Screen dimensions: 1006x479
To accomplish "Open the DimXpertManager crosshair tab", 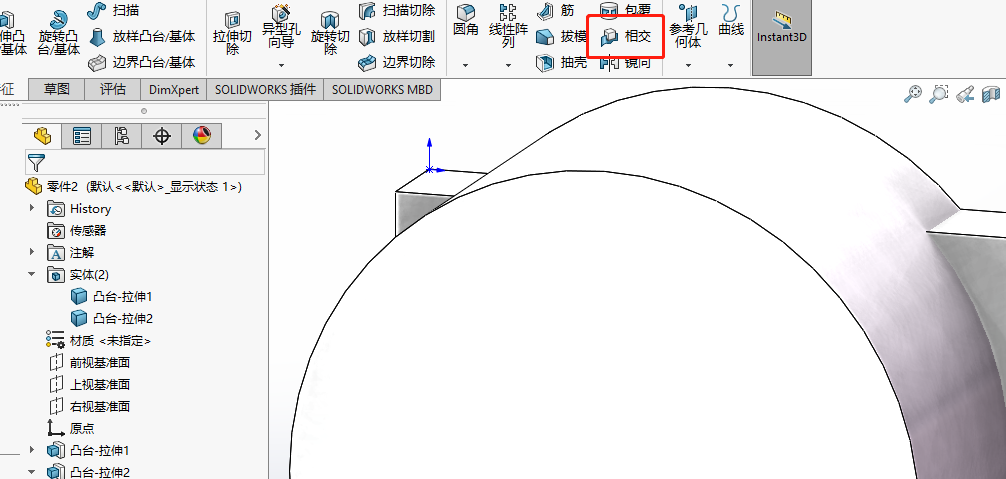I will (x=162, y=135).
